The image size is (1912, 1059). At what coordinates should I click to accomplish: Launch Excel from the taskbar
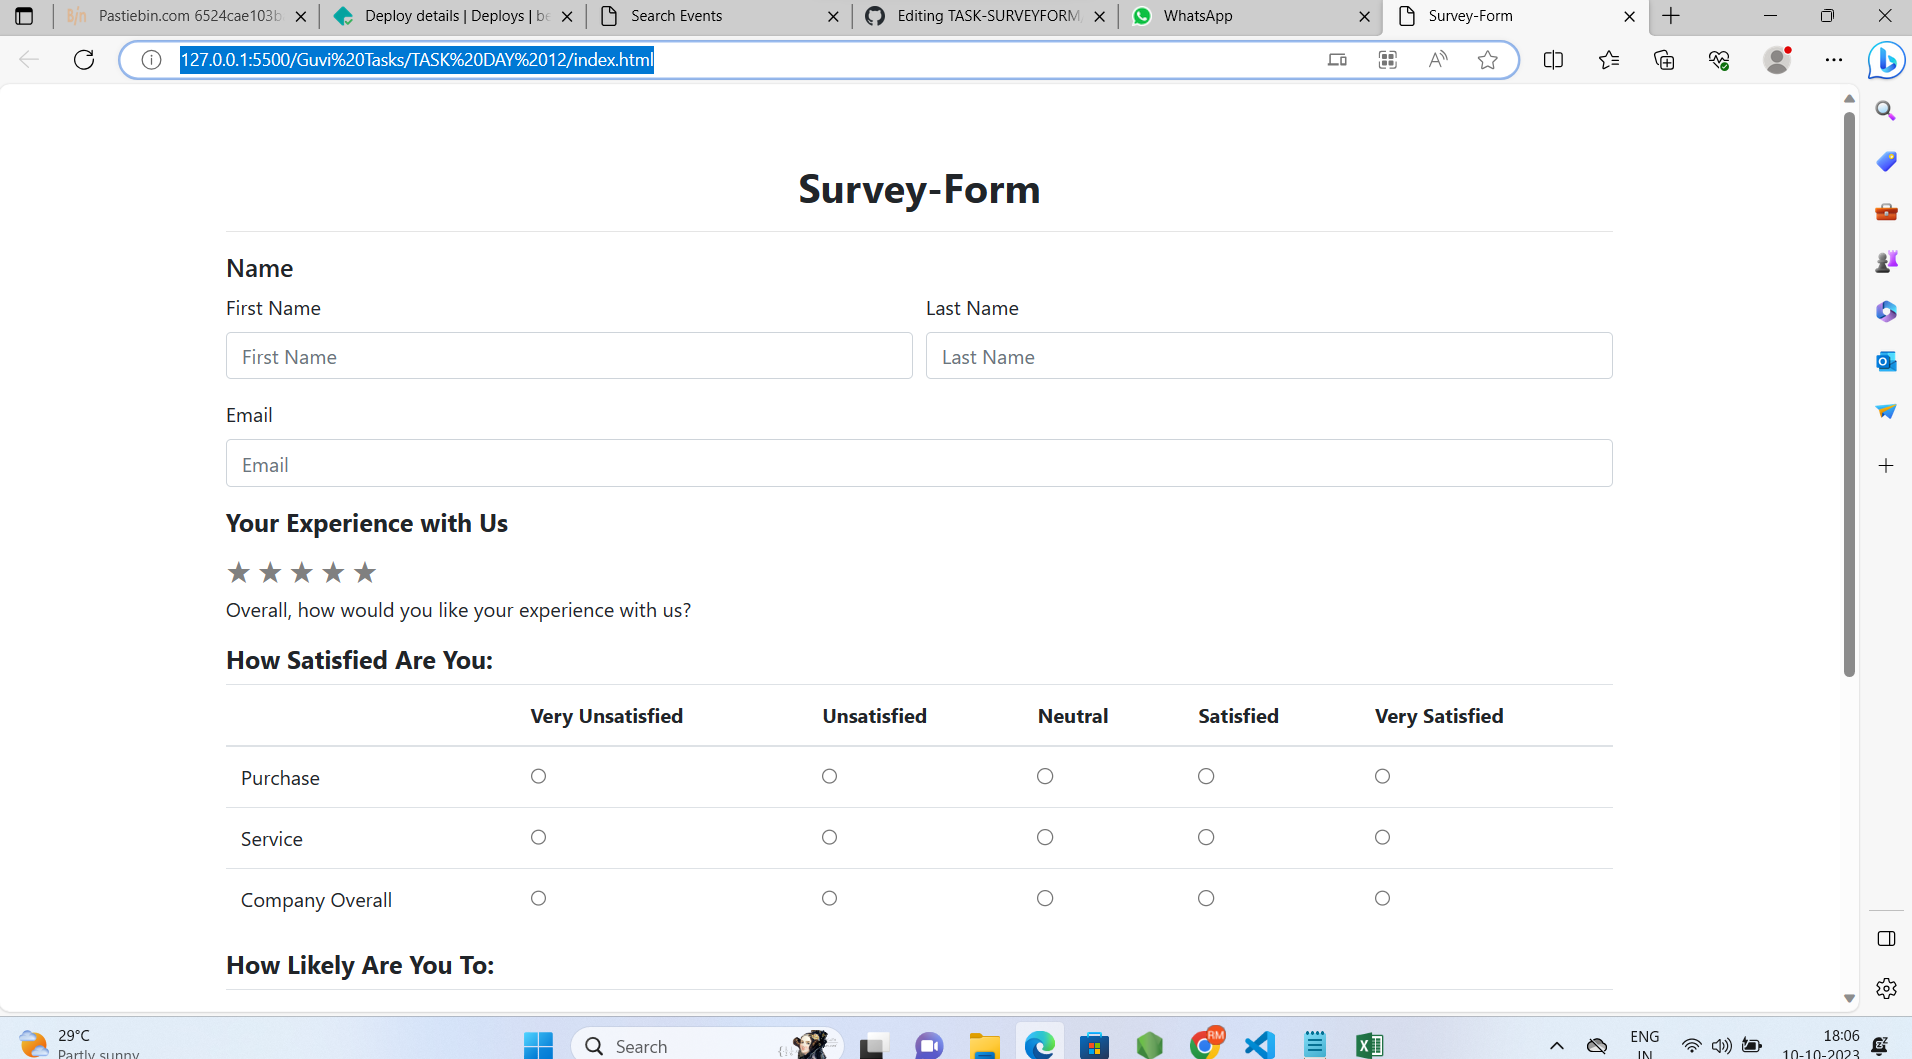coord(1369,1044)
